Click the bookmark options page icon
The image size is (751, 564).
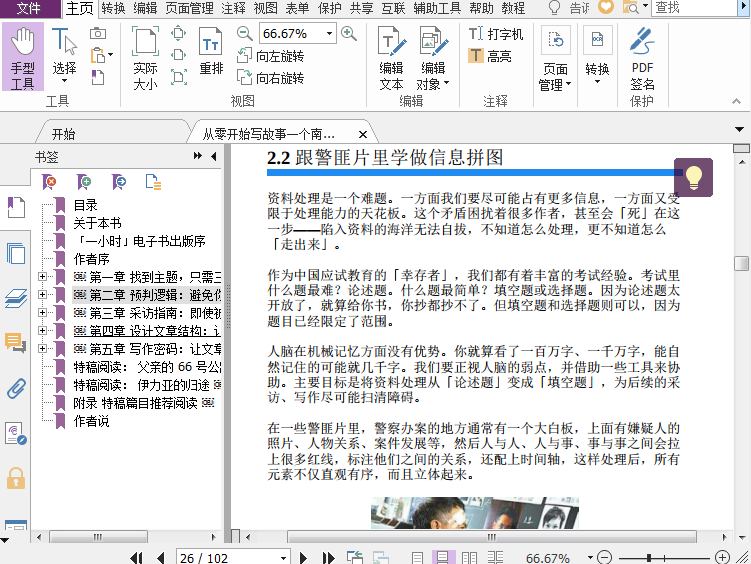click(153, 182)
